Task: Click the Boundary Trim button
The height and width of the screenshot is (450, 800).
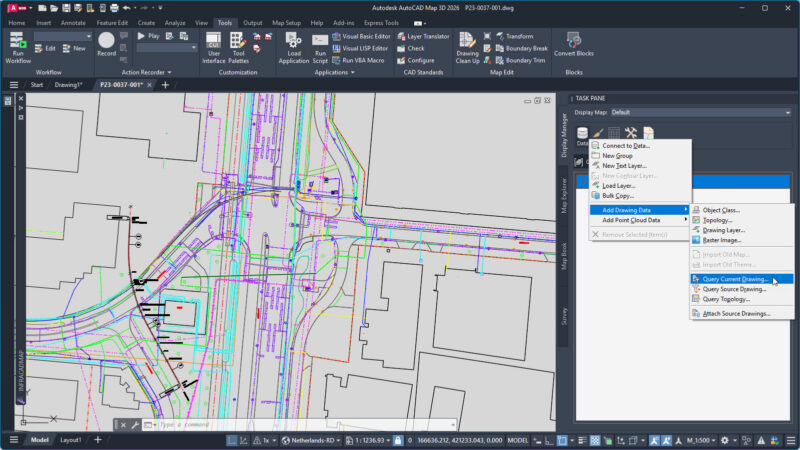Action: [520, 60]
